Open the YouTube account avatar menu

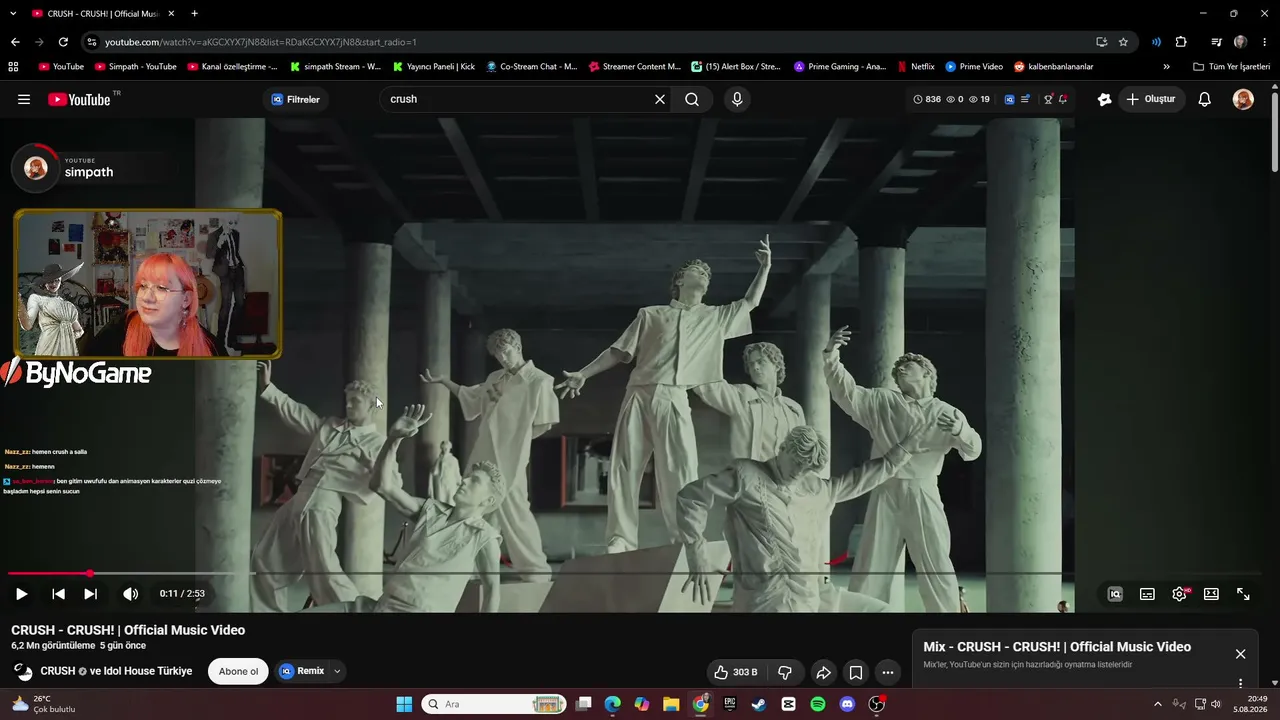pyautogui.click(x=1243, y=99)
